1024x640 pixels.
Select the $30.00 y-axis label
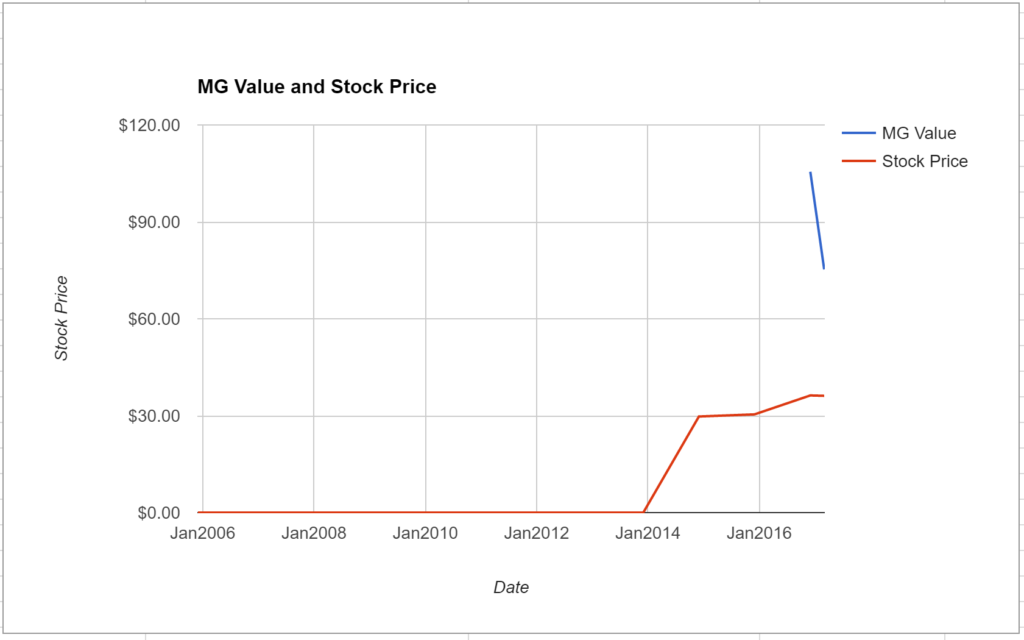point(153,416)
